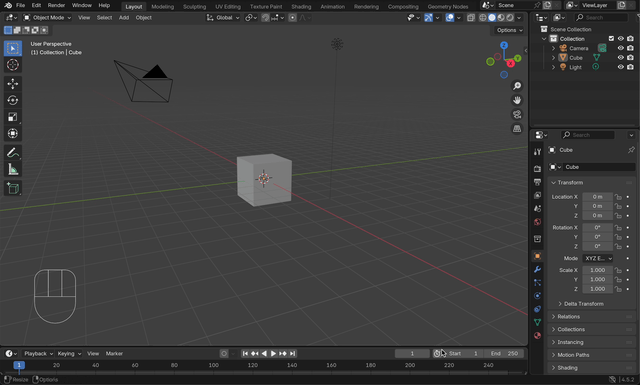This screenshot has height=385, width=640.
Task: Open the Particles properties tab
Action: 537,283
